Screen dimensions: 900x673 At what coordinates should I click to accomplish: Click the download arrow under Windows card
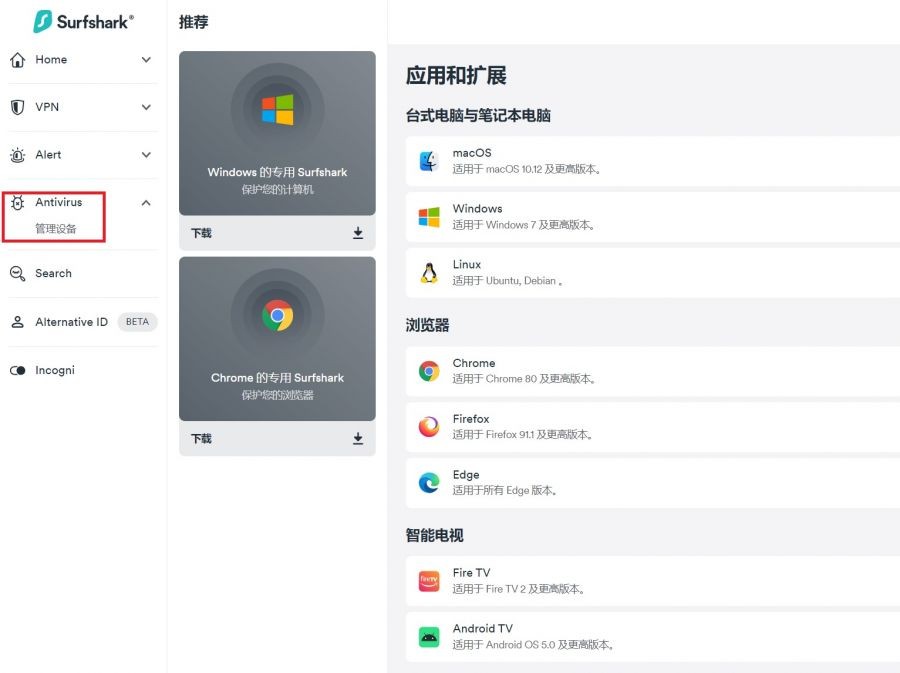[x=358, y=233]
